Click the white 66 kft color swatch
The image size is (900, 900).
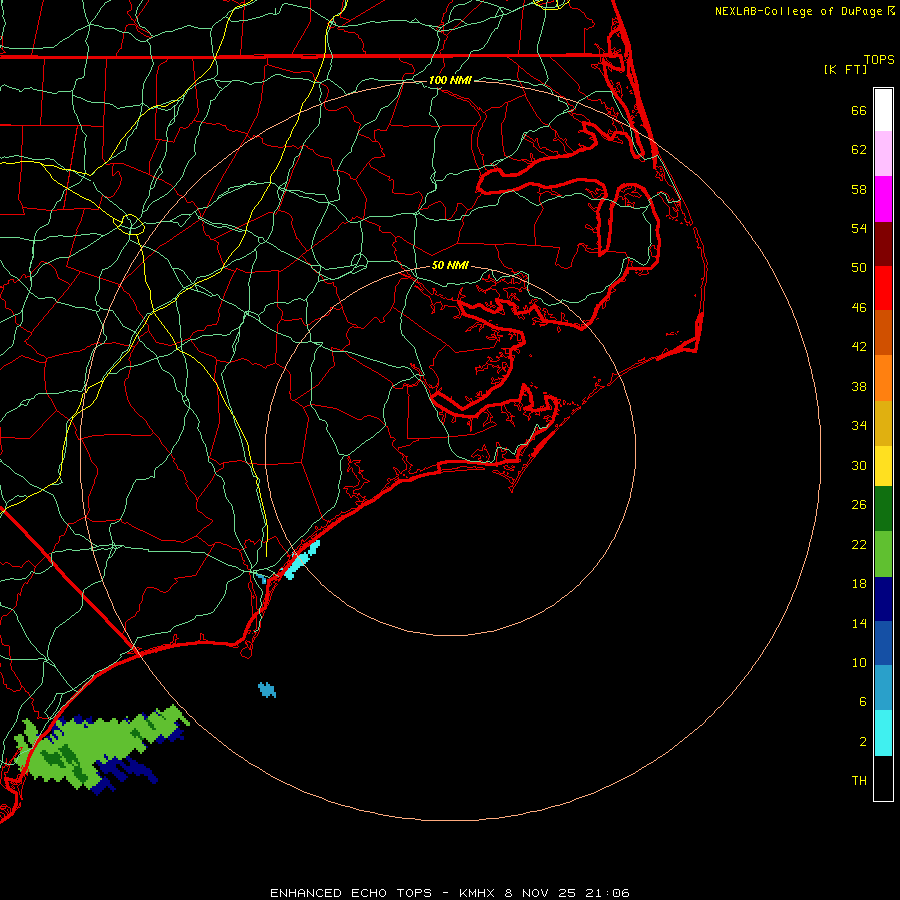(x=883, y=110)
